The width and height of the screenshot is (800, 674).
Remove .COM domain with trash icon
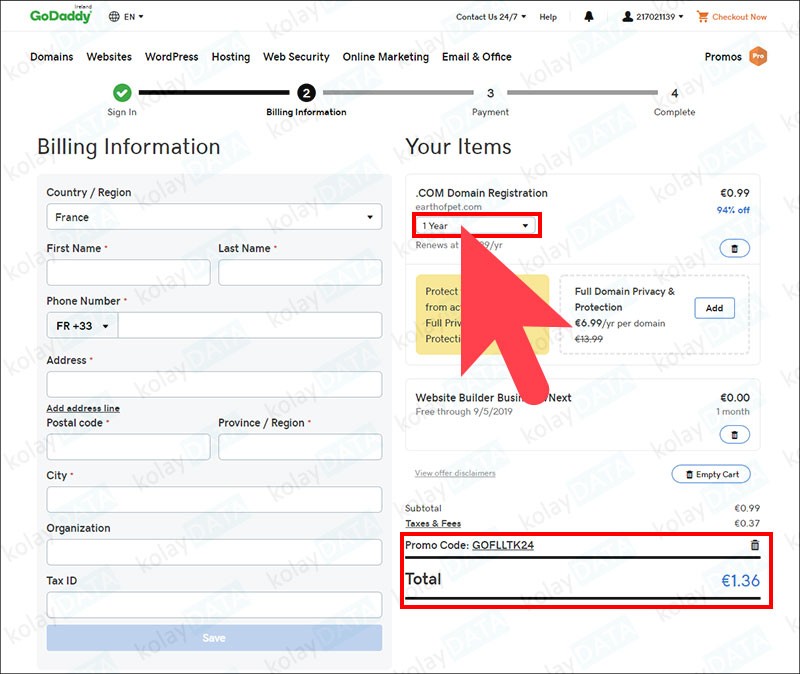click(x=735, y=249)
